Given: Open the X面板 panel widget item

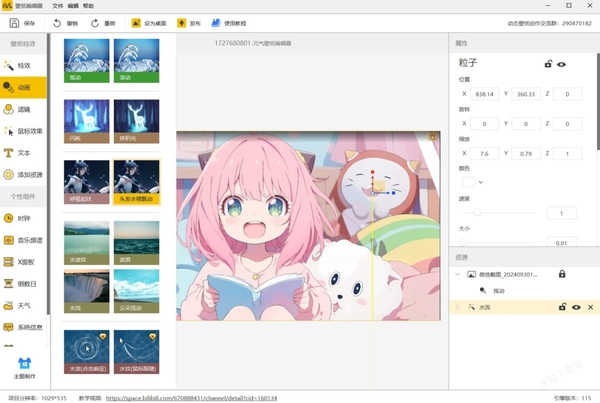Looking at the screenshot, I should [x=23, y=262].
